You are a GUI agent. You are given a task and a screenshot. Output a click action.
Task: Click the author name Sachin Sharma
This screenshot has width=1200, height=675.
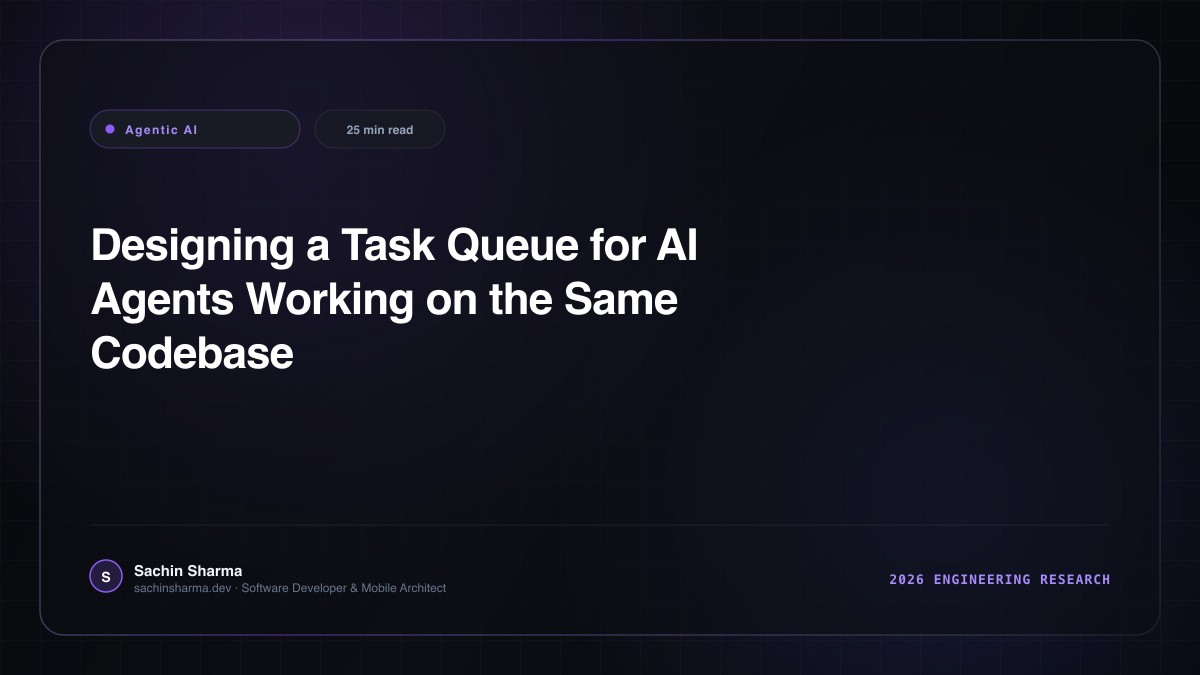point(188,570)
